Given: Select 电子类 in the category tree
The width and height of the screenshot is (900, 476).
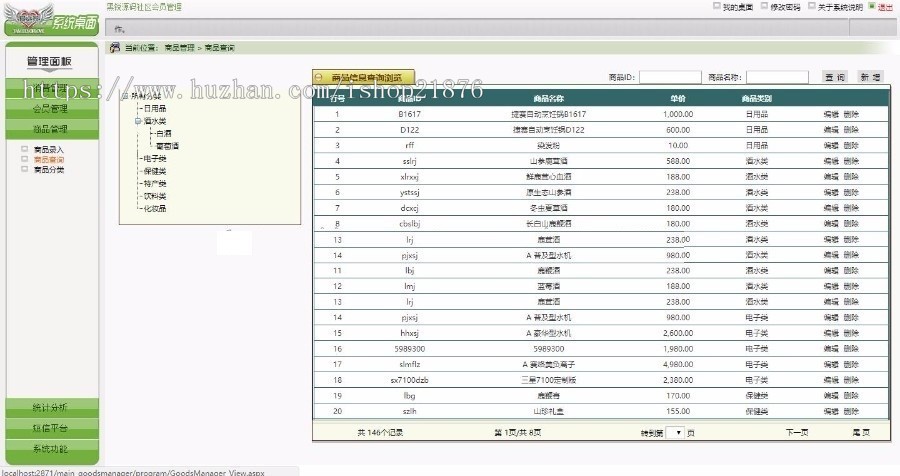Looking at the screenshot, I should 154,158.
